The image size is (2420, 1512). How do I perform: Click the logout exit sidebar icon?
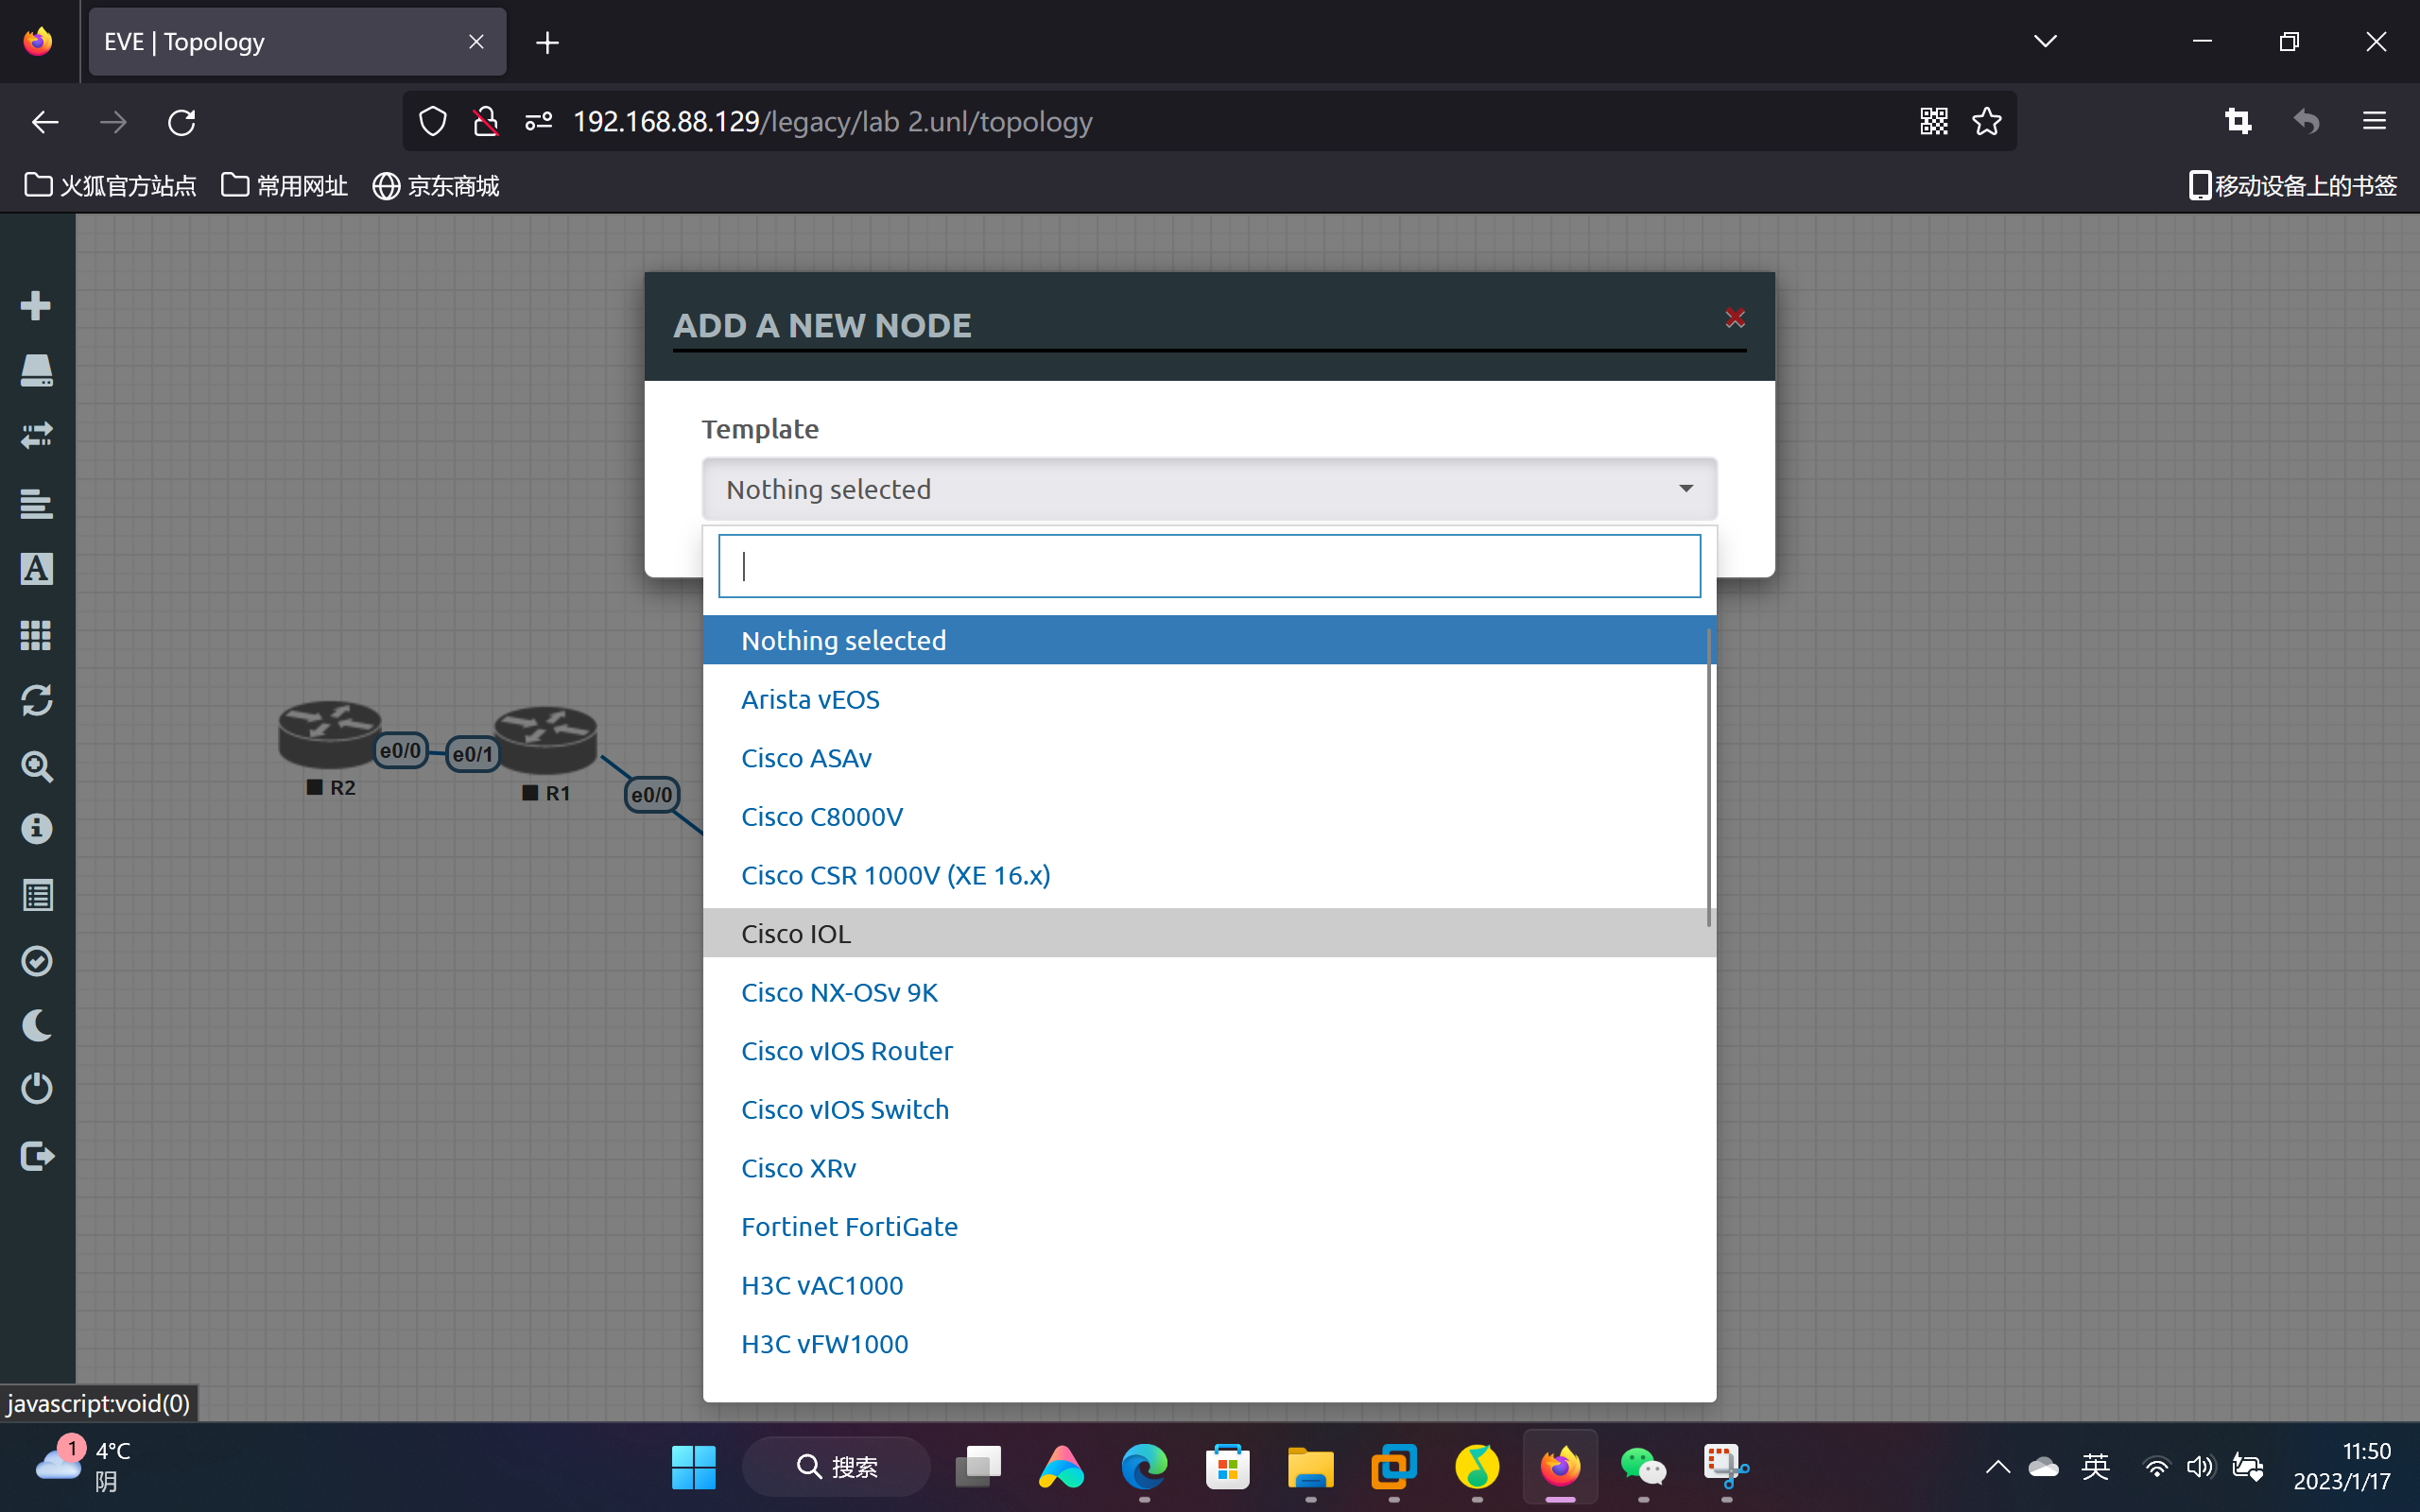(36, 1156)
